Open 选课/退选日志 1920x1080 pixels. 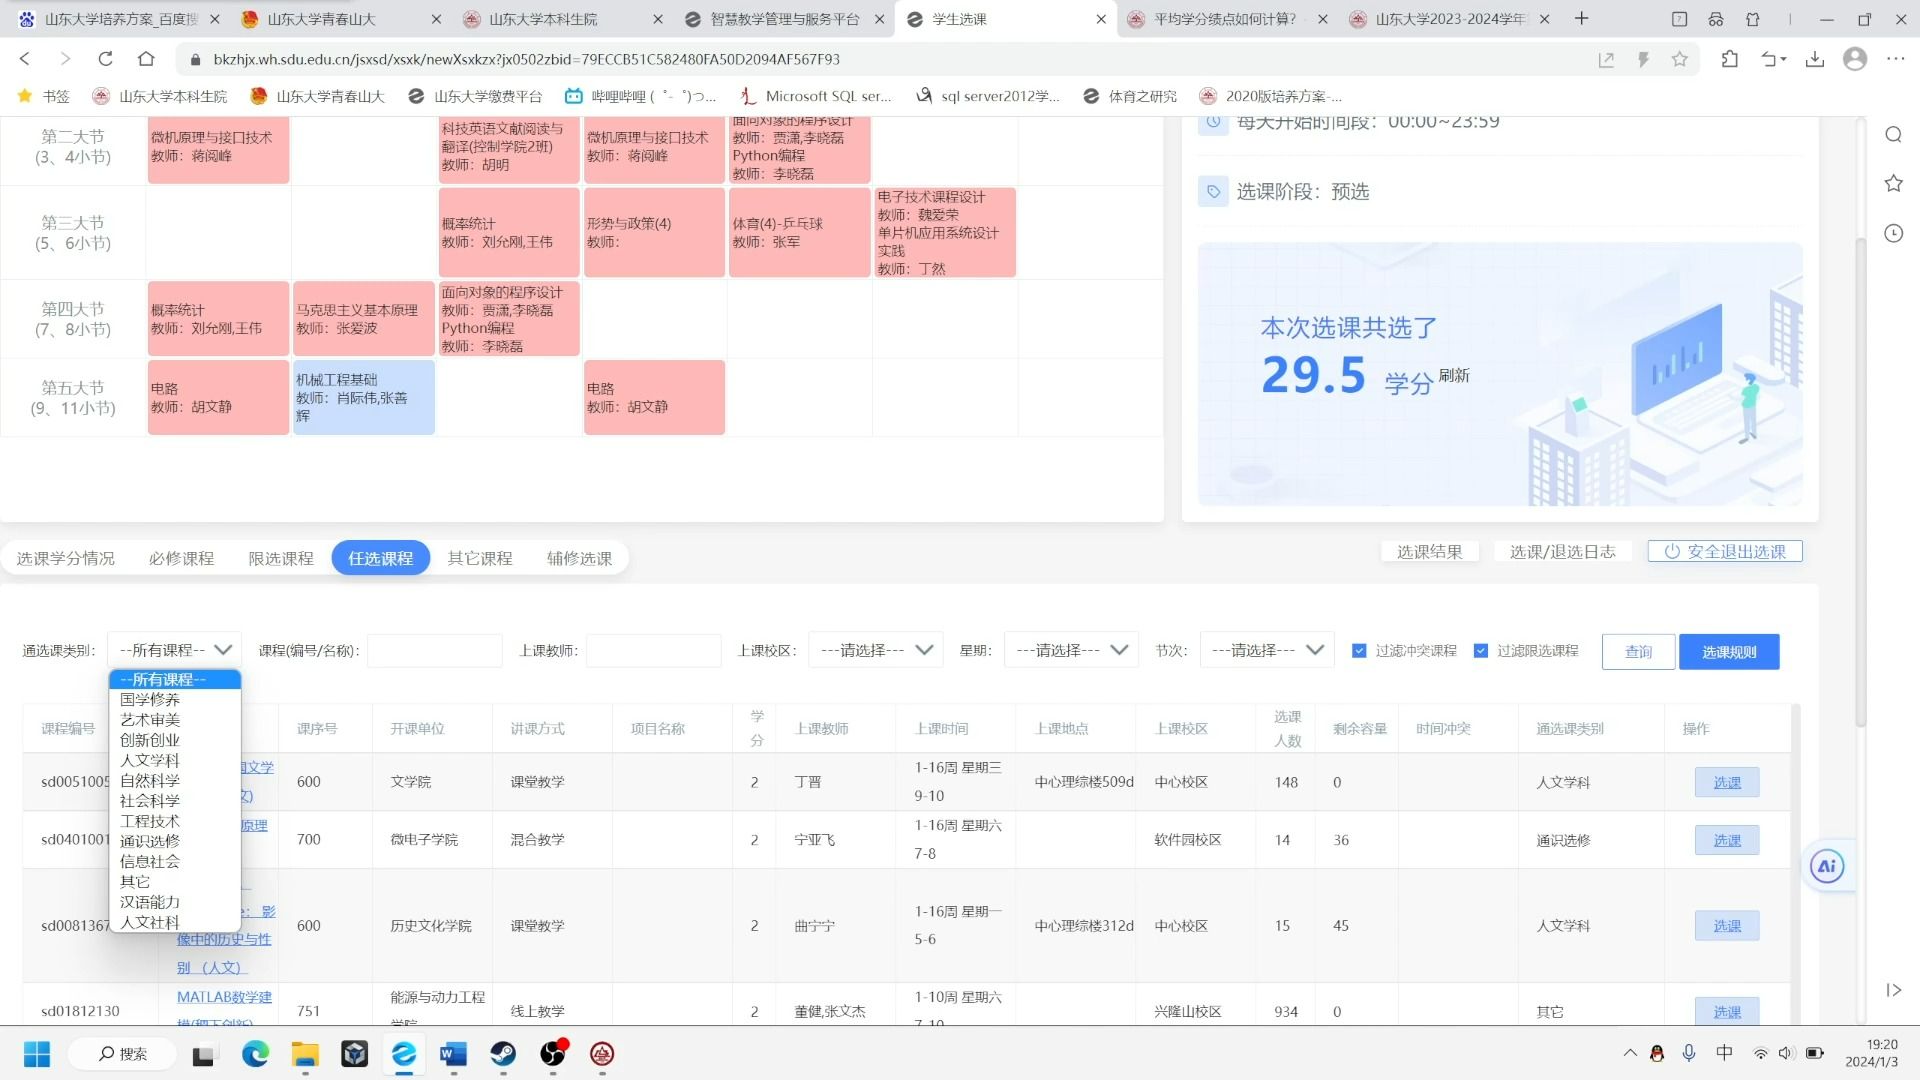[1562, 551]
